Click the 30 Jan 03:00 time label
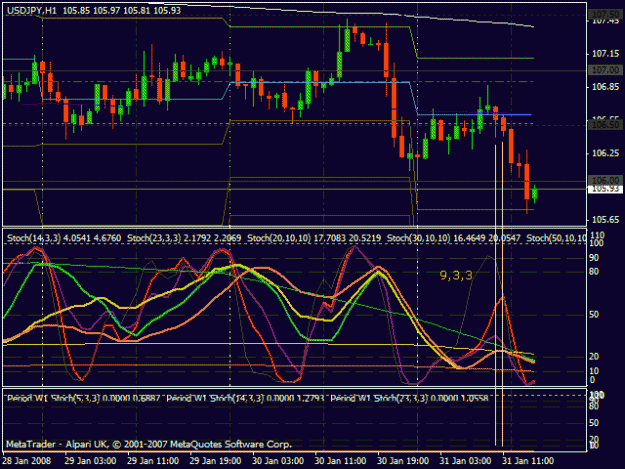This screenshot has height=469, width=625. coord(278,461)
